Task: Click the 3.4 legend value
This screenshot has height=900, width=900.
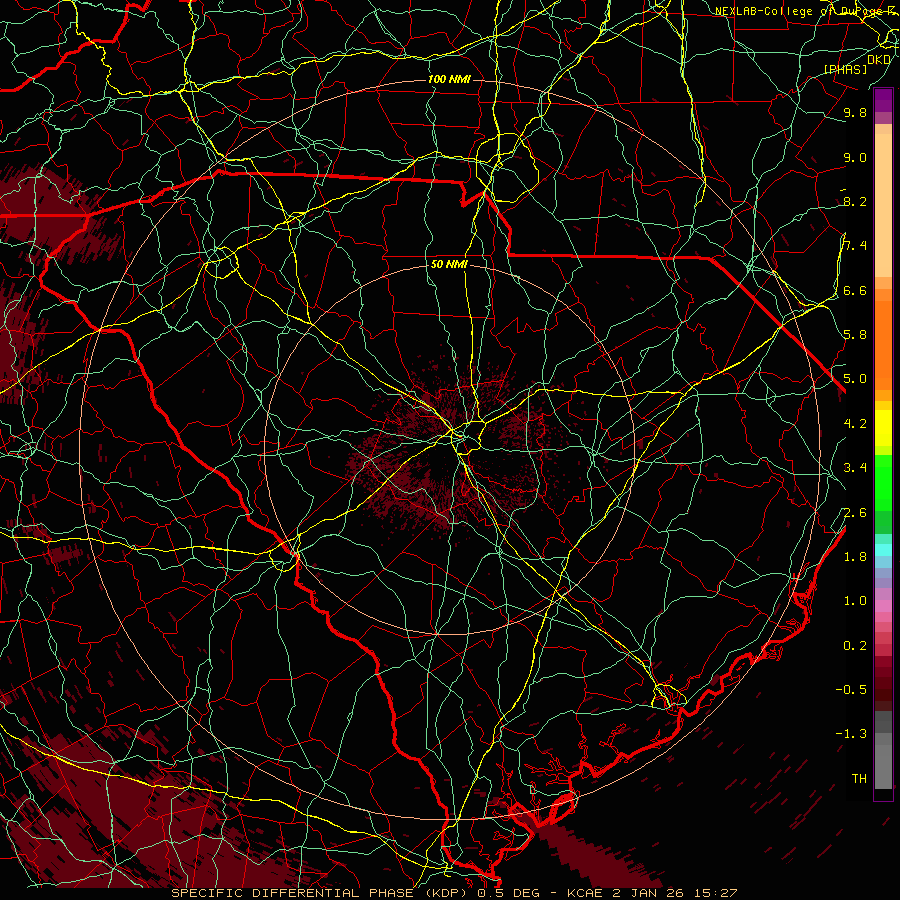Action: (855, 468)
